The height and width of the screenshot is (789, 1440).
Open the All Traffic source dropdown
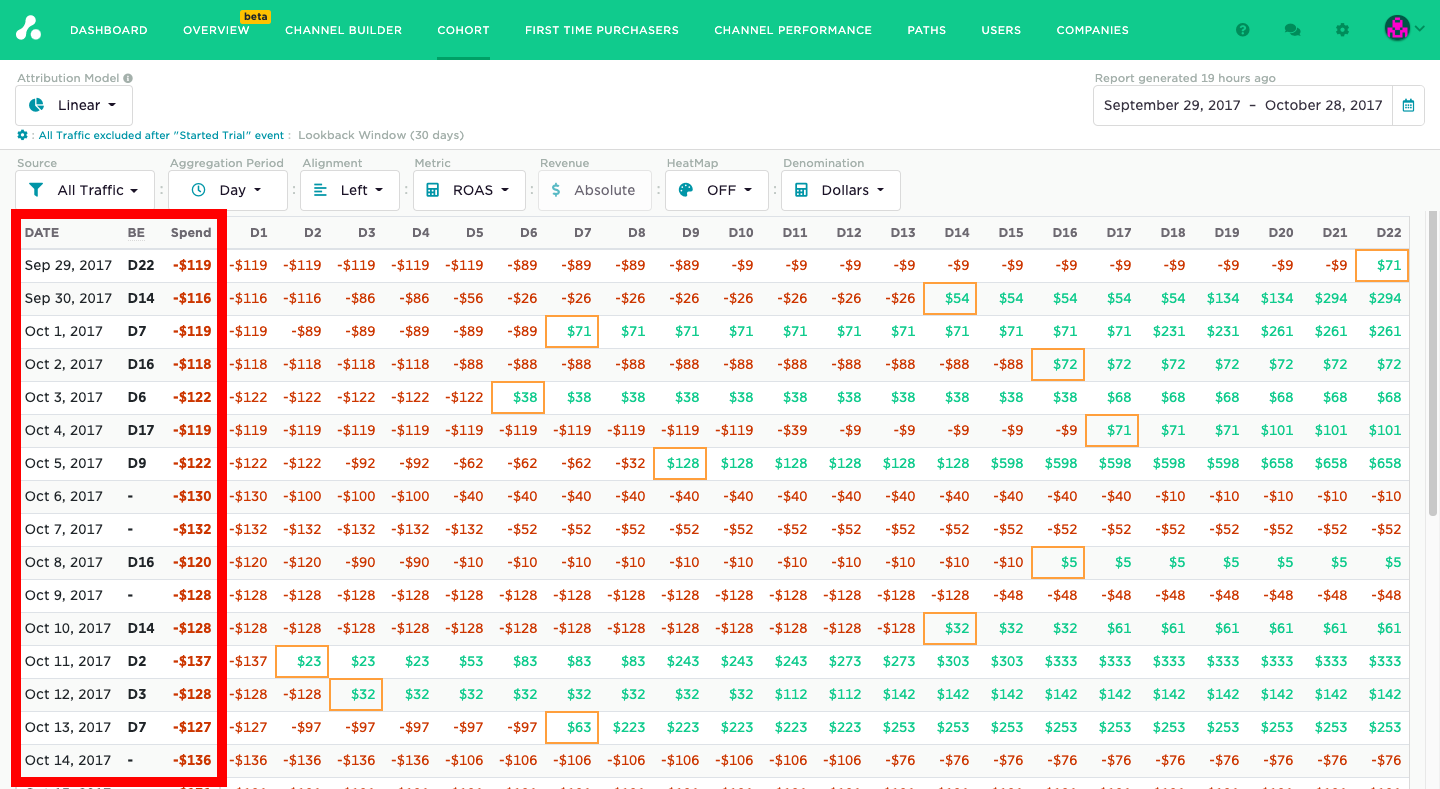tap(85, 190)
